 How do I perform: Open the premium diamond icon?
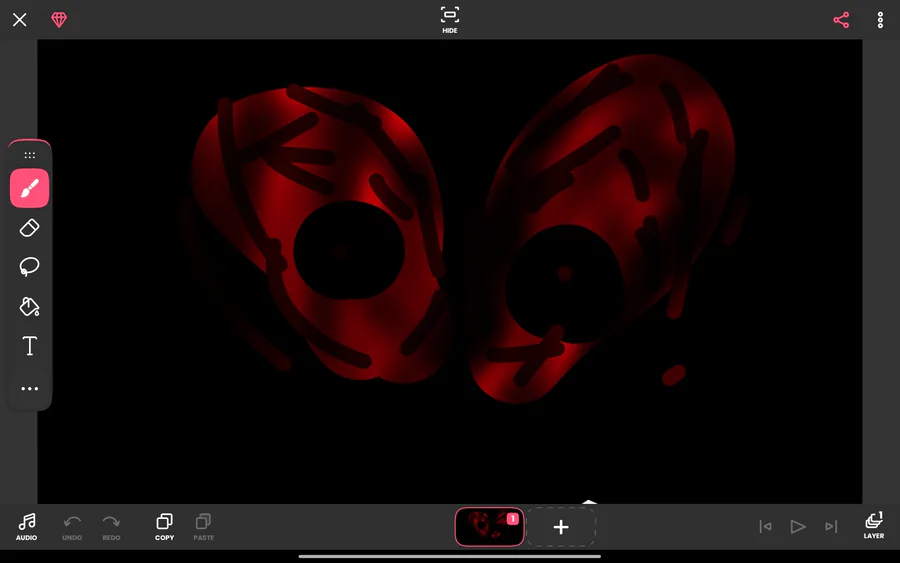pos(59,20)
